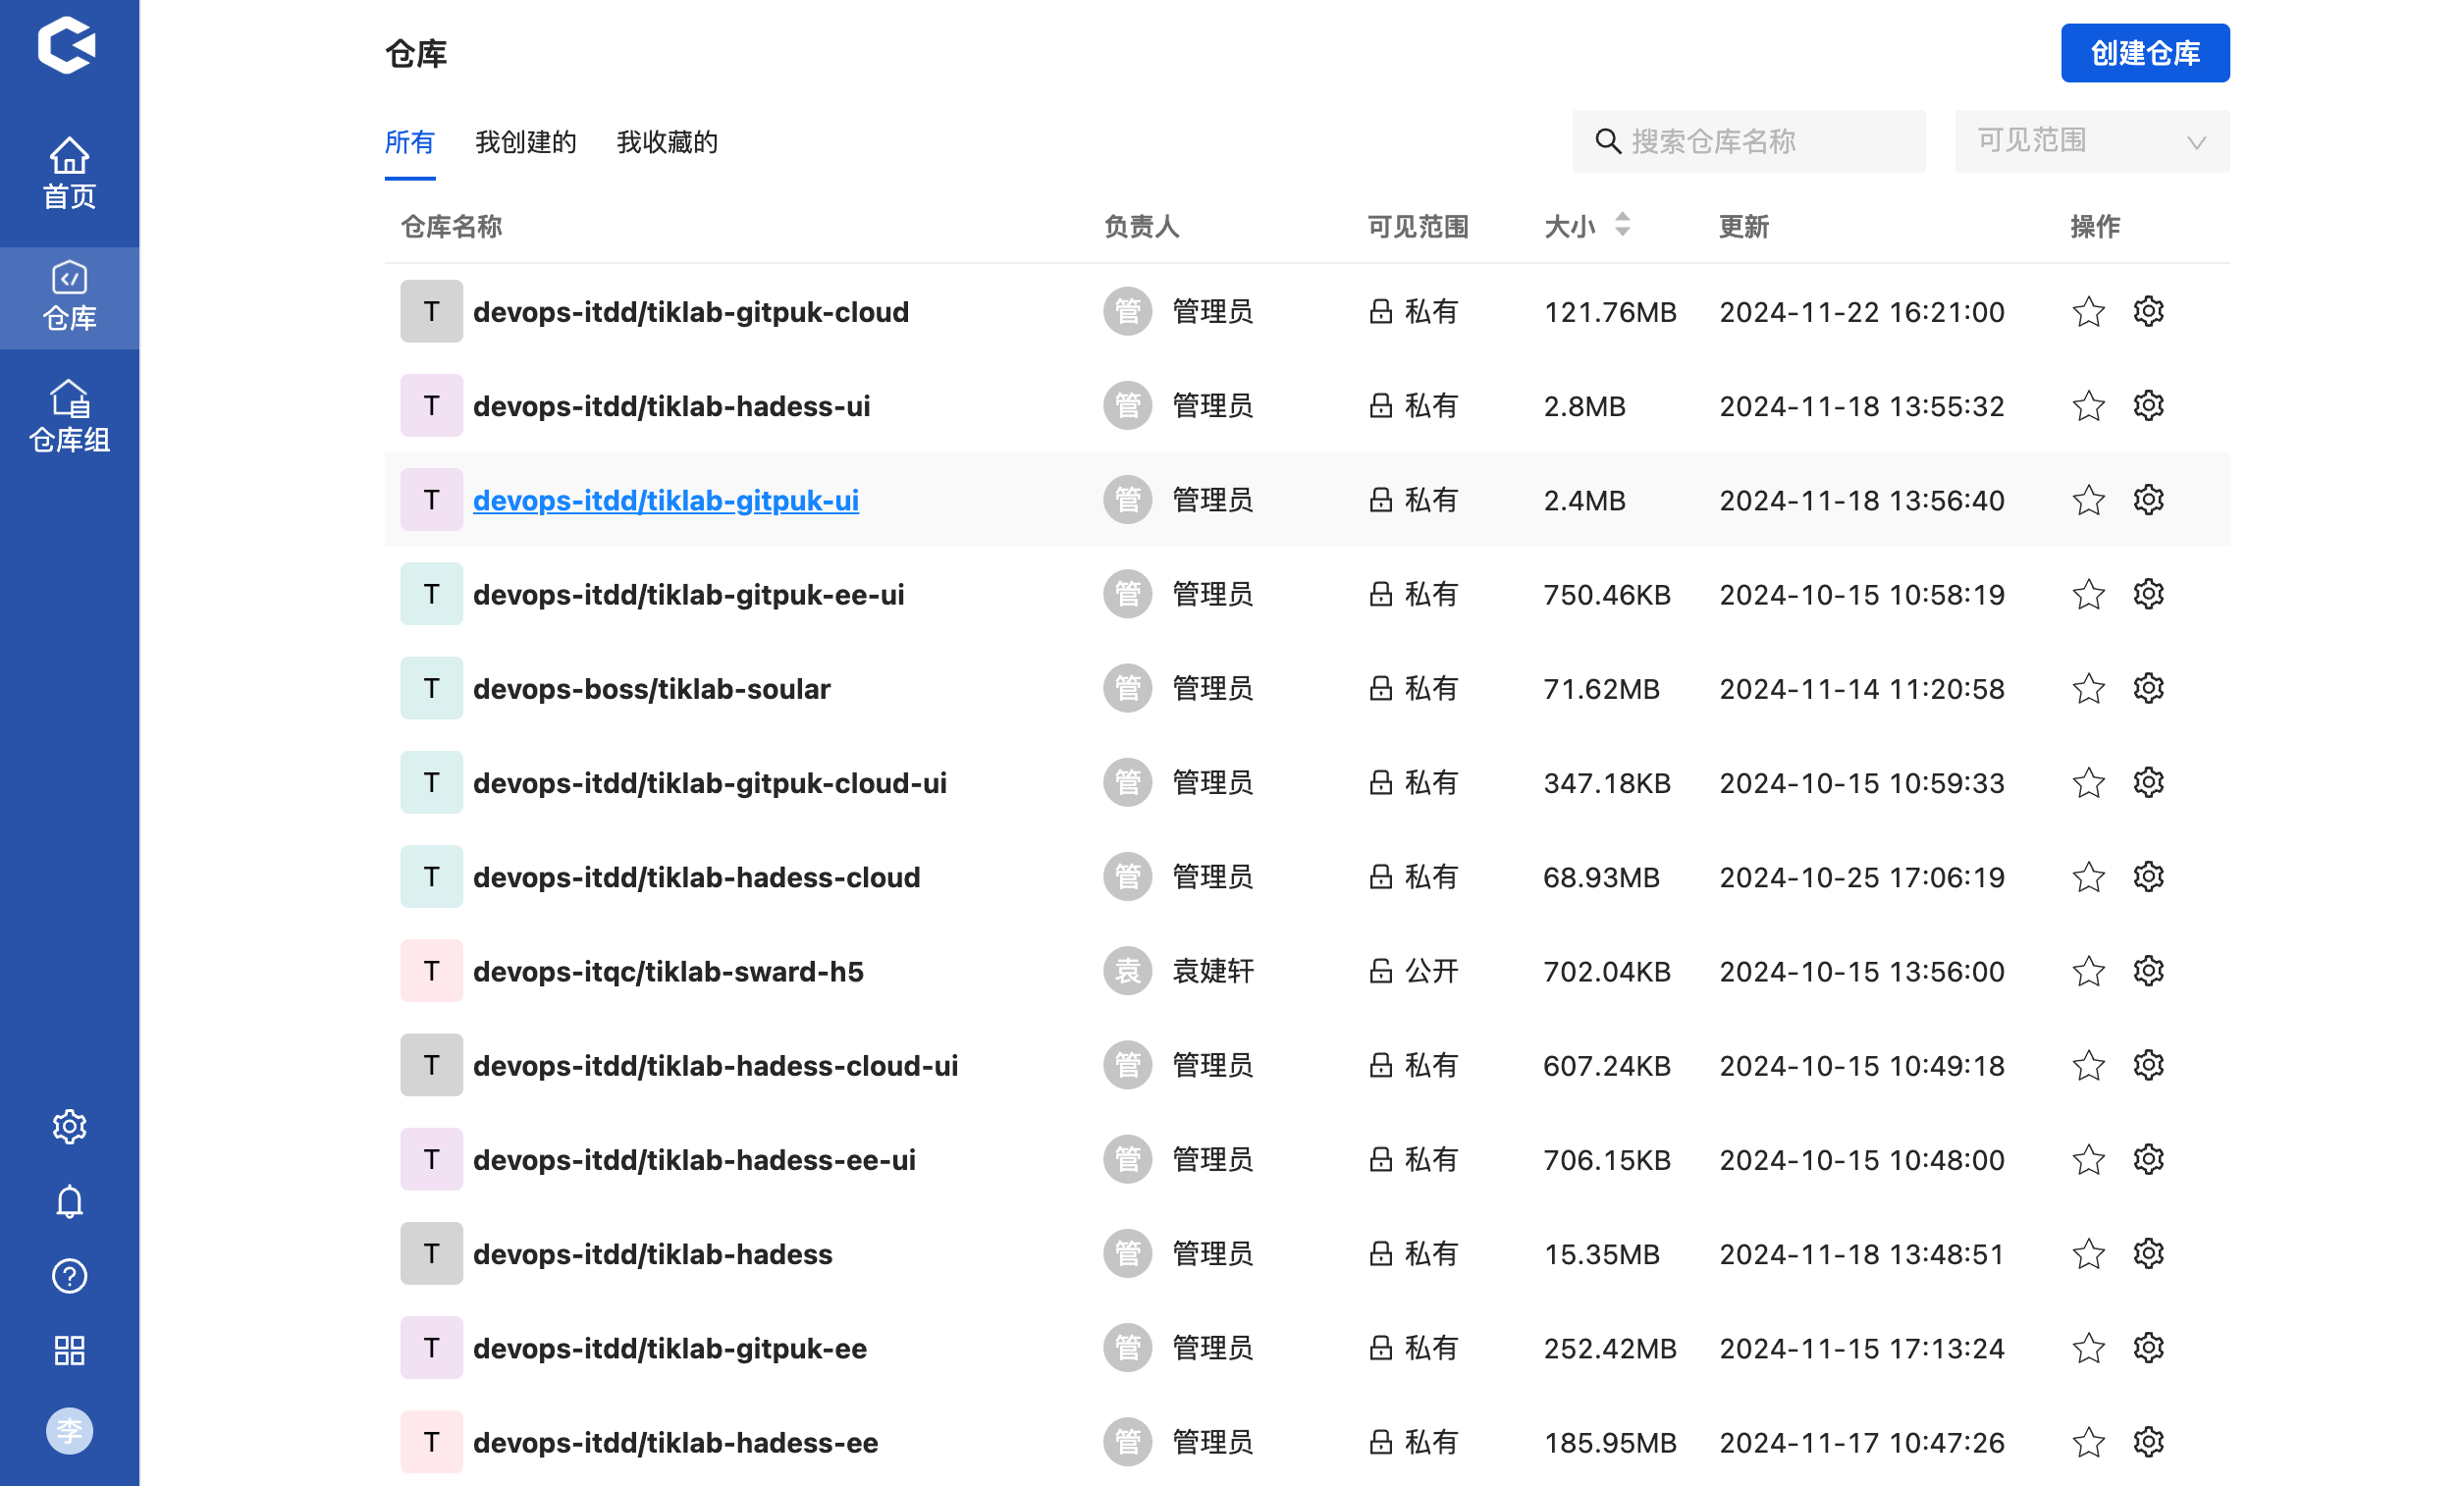Click size value 252.42MB
The image size is (2464, 1486).
[x=1610, y=1348]
